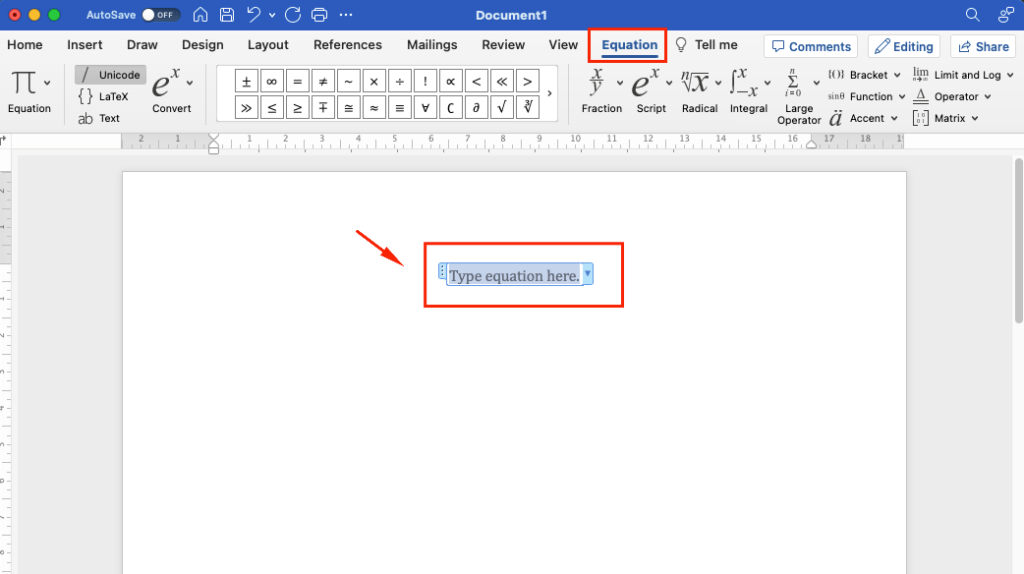Select the Radical structure icon

point(699,90)
